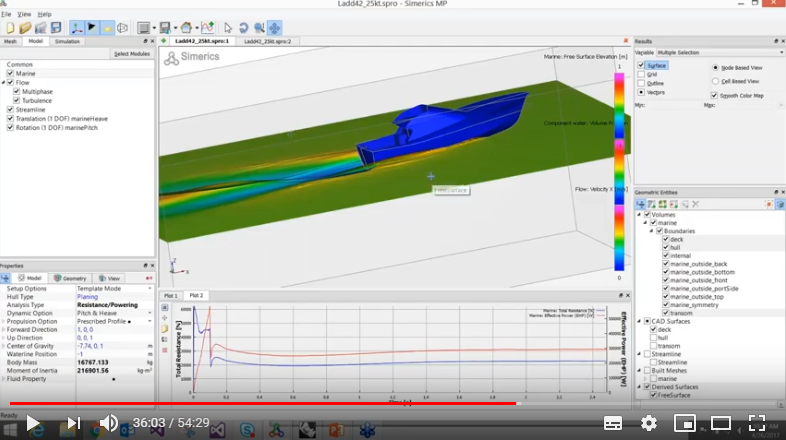786x440 pixels.
Task: Toggle video subtitles/captions icon
Action: [x=613, y=423]
